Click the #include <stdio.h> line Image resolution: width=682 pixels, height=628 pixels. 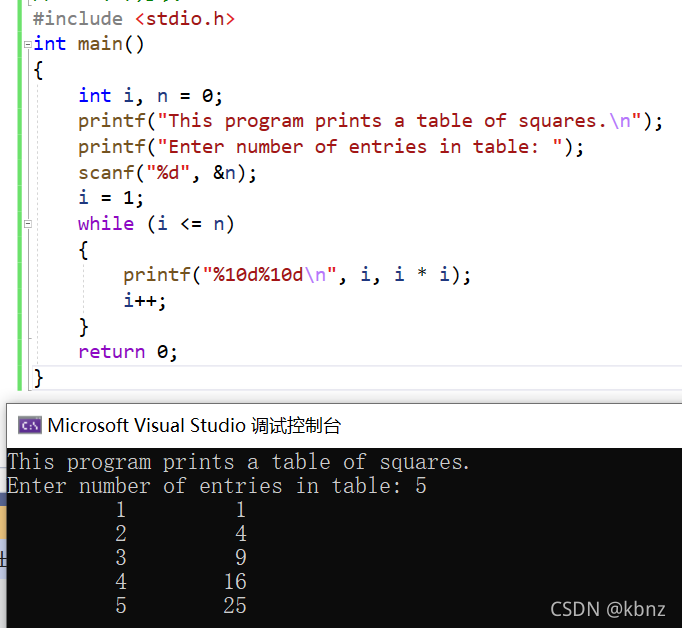(x=134, y=19)
